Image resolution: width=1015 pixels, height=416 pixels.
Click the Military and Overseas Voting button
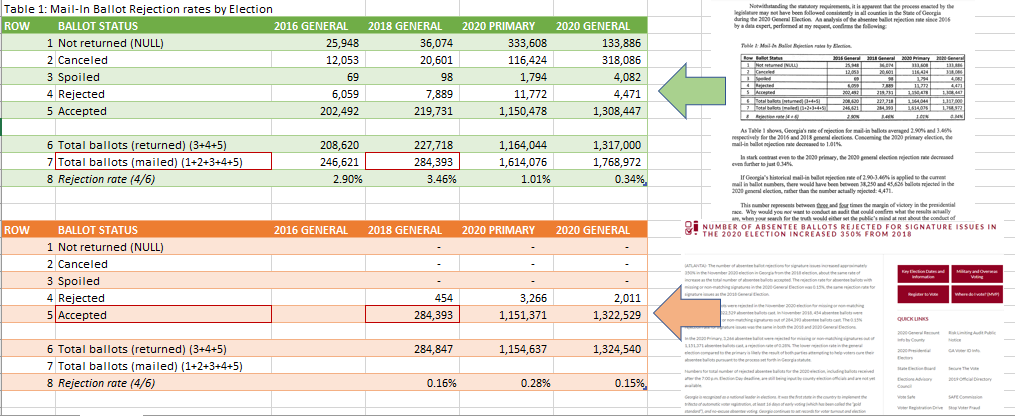(975, 274)
